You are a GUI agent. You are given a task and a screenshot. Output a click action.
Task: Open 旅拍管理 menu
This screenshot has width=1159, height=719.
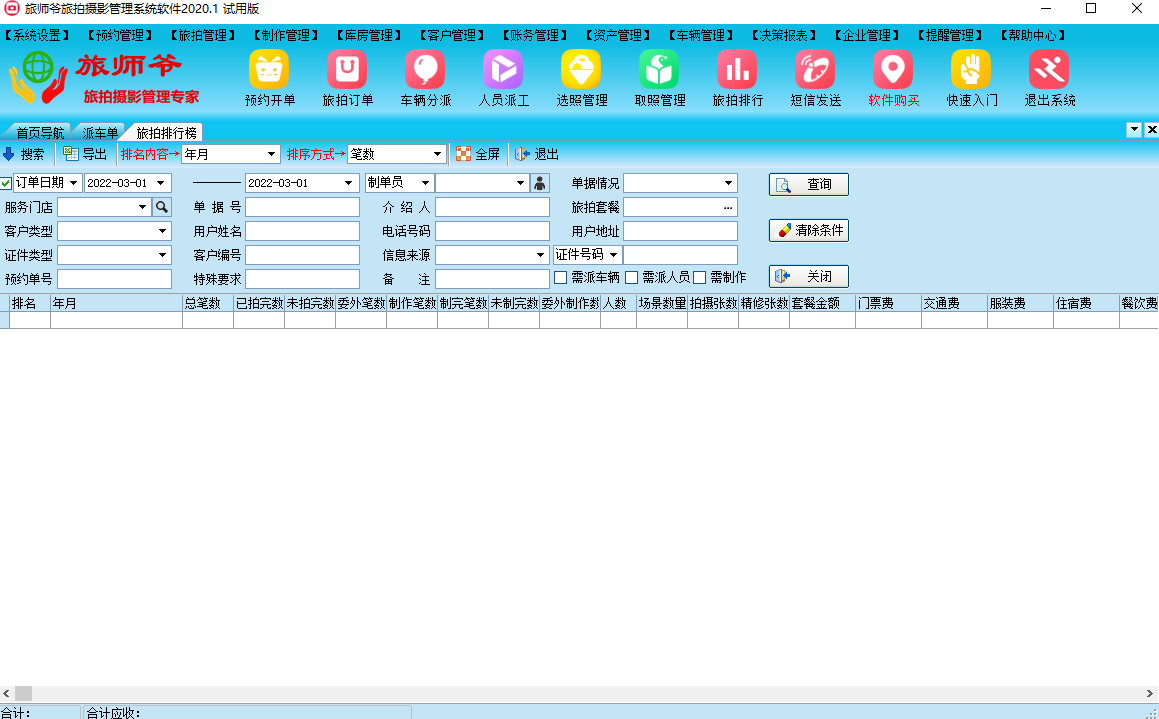coord(203,35)
